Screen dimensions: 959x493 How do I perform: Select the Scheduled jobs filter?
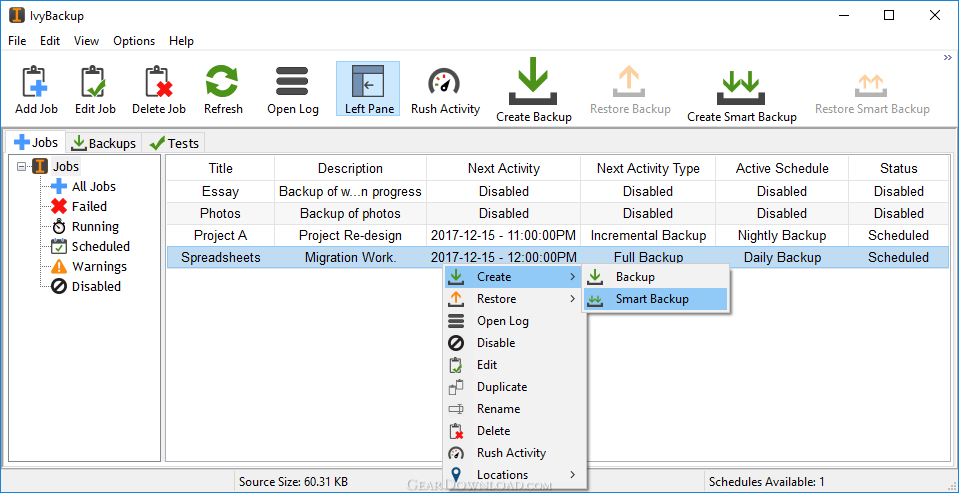click(101, 246)
